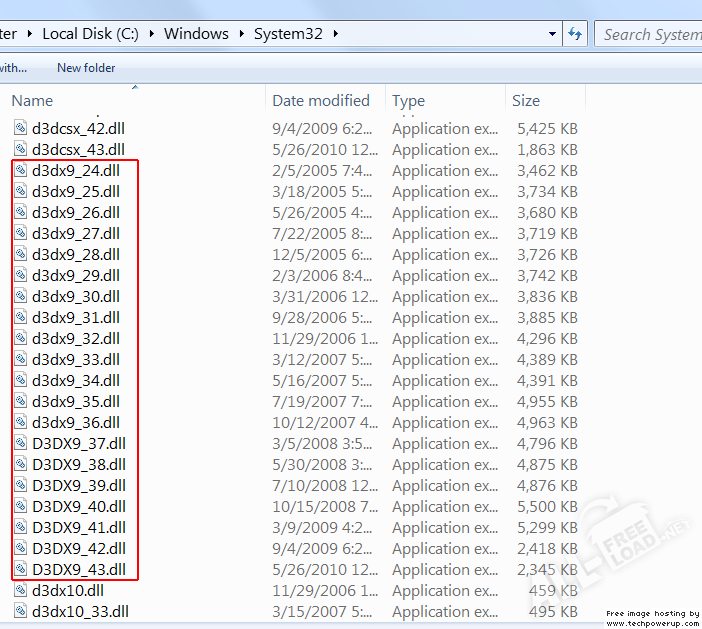Click the d3dcsx_42.dll file icon
The width and height of the screenshot is (702, 629).
tap(21, 128)
